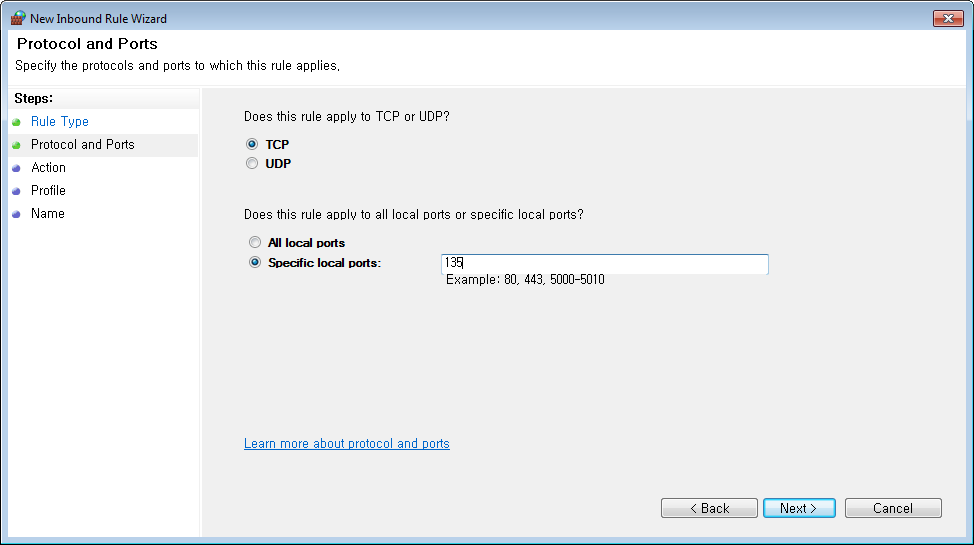The image size is (974, 545).
Task: Select the UDP radio button
Action: pyautogui.click(x=252, y=163)
